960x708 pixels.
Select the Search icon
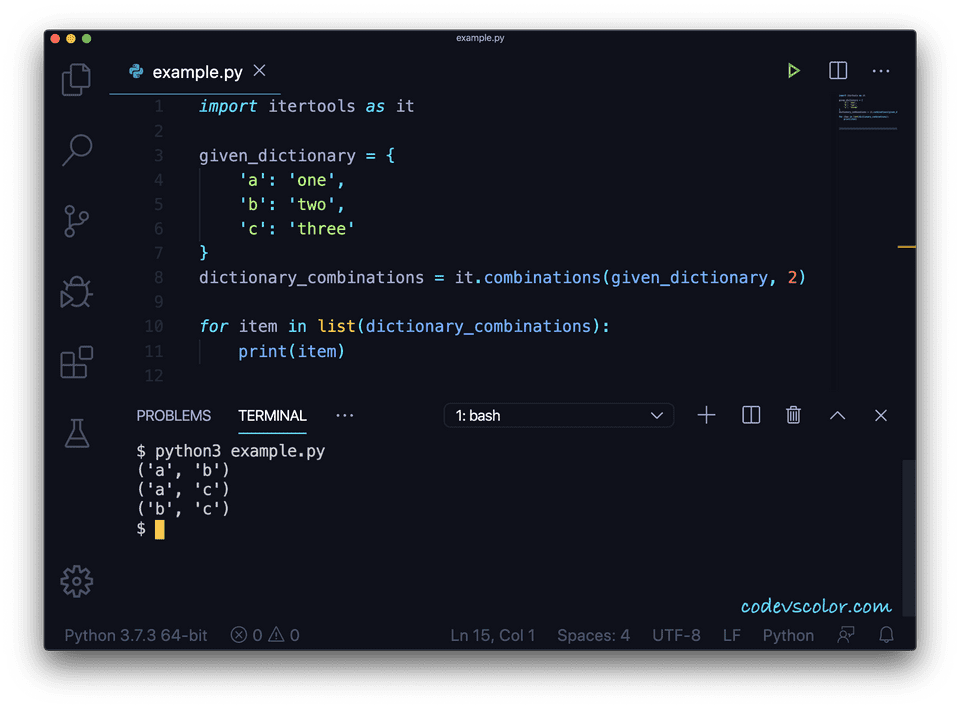77,150
